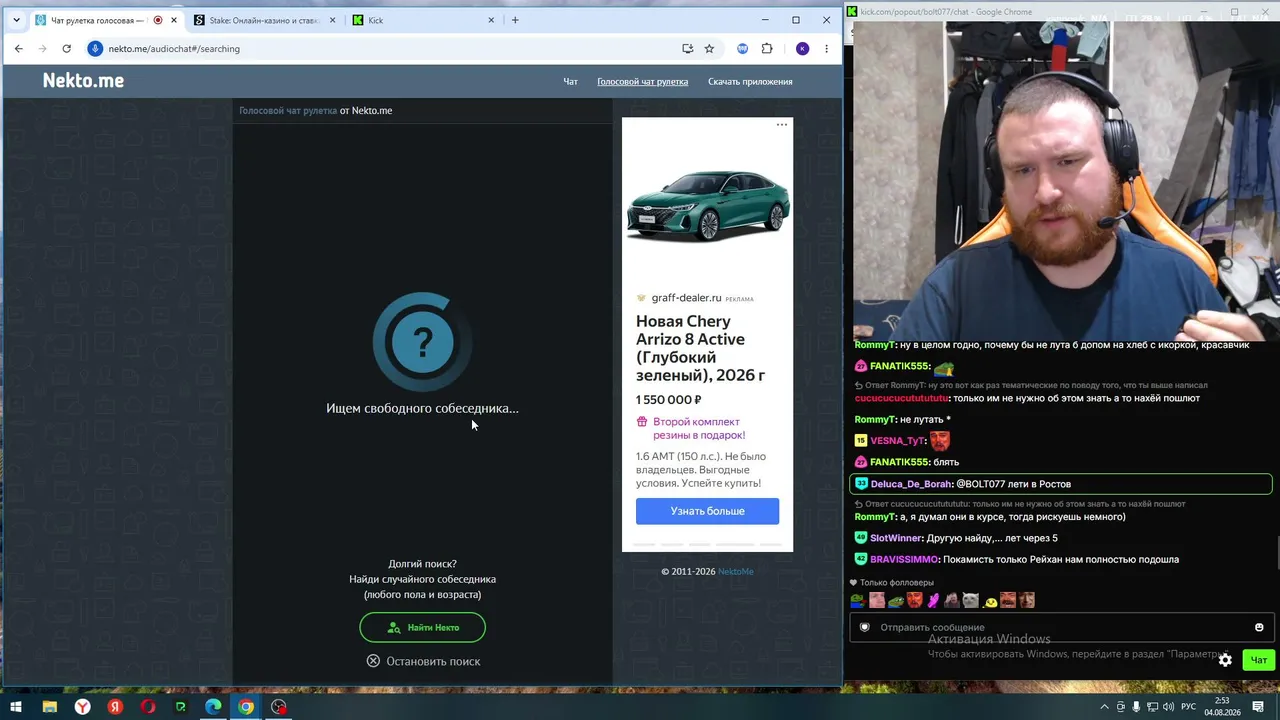Open the NektoMe footer link

pyautogui.click(x=736, y=572)
